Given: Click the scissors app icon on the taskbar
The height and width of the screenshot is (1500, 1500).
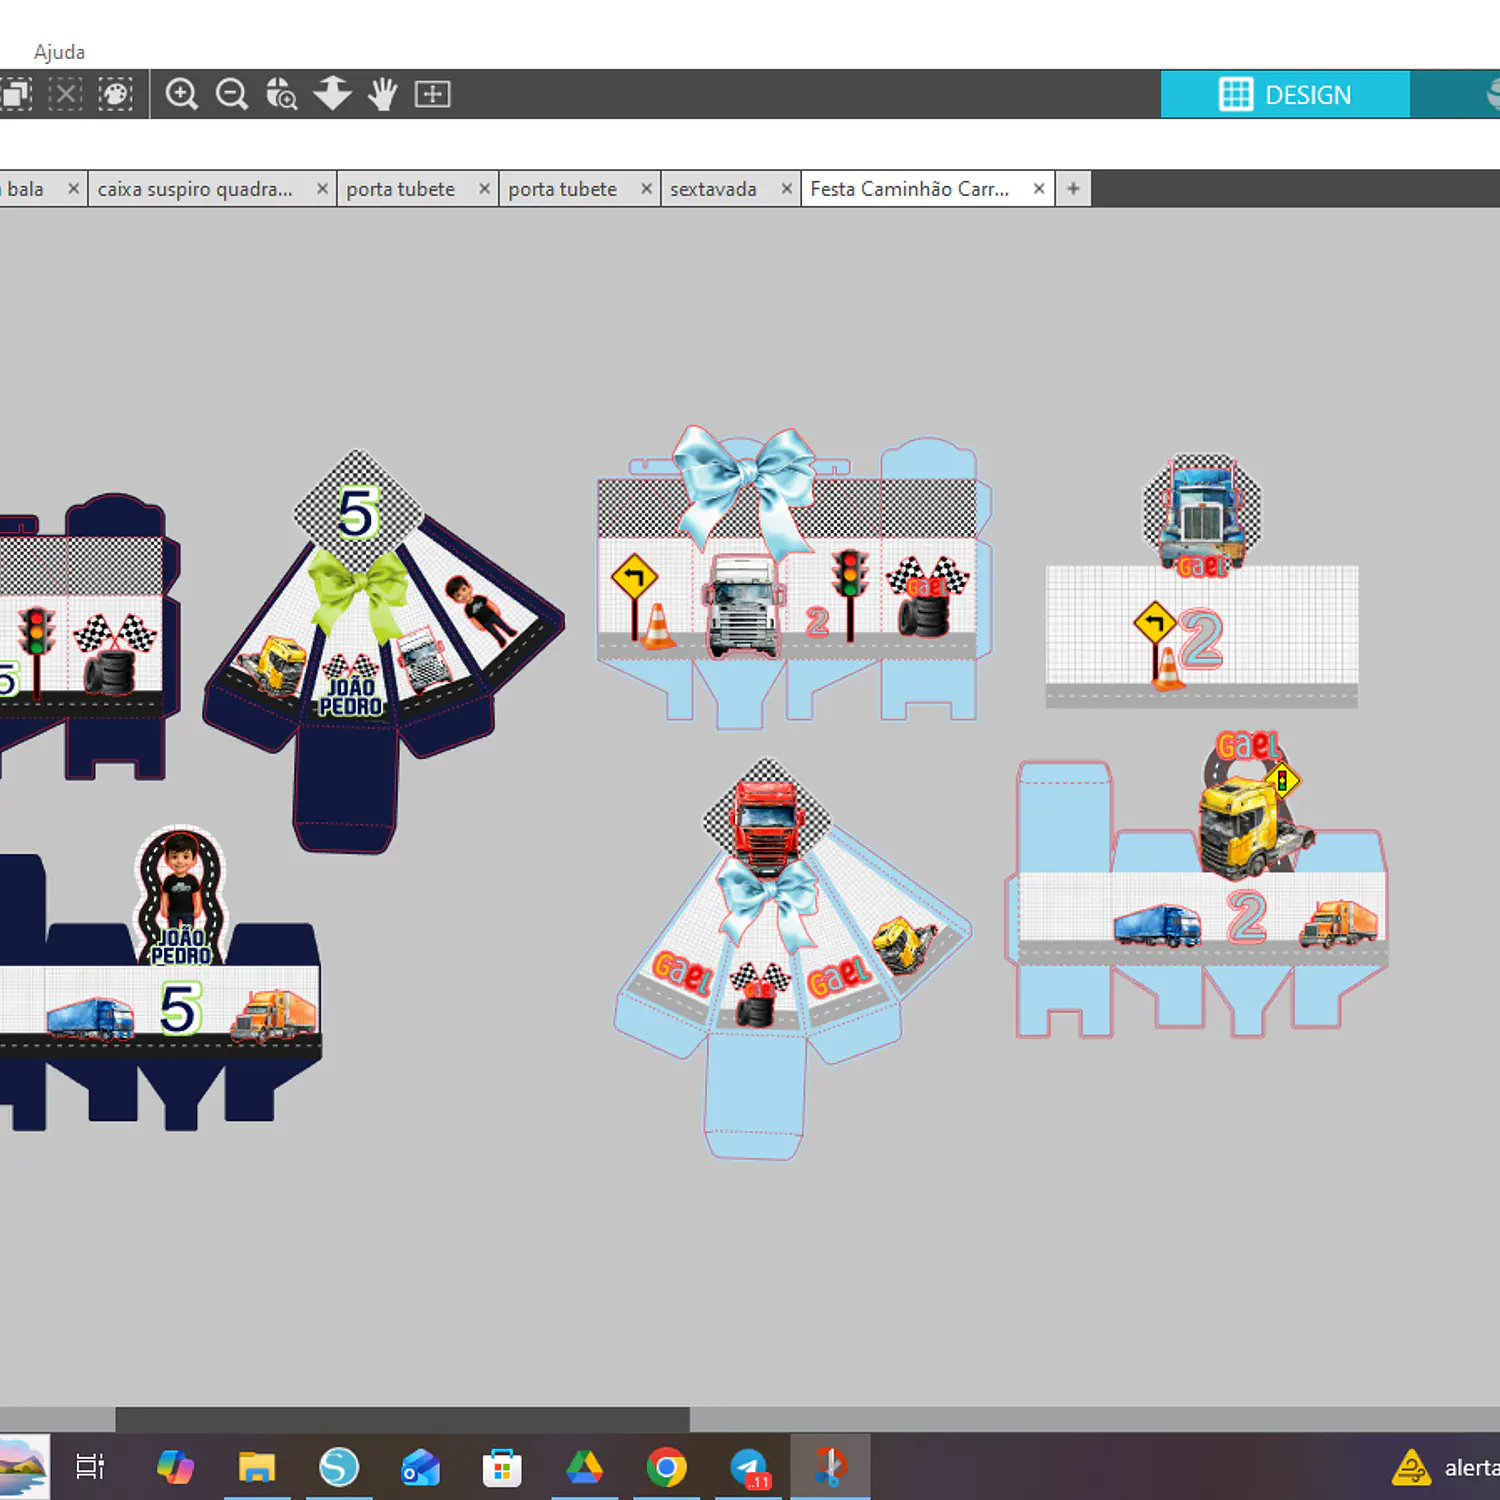Looking at the screenshot, I should (x=830, y=1467).
